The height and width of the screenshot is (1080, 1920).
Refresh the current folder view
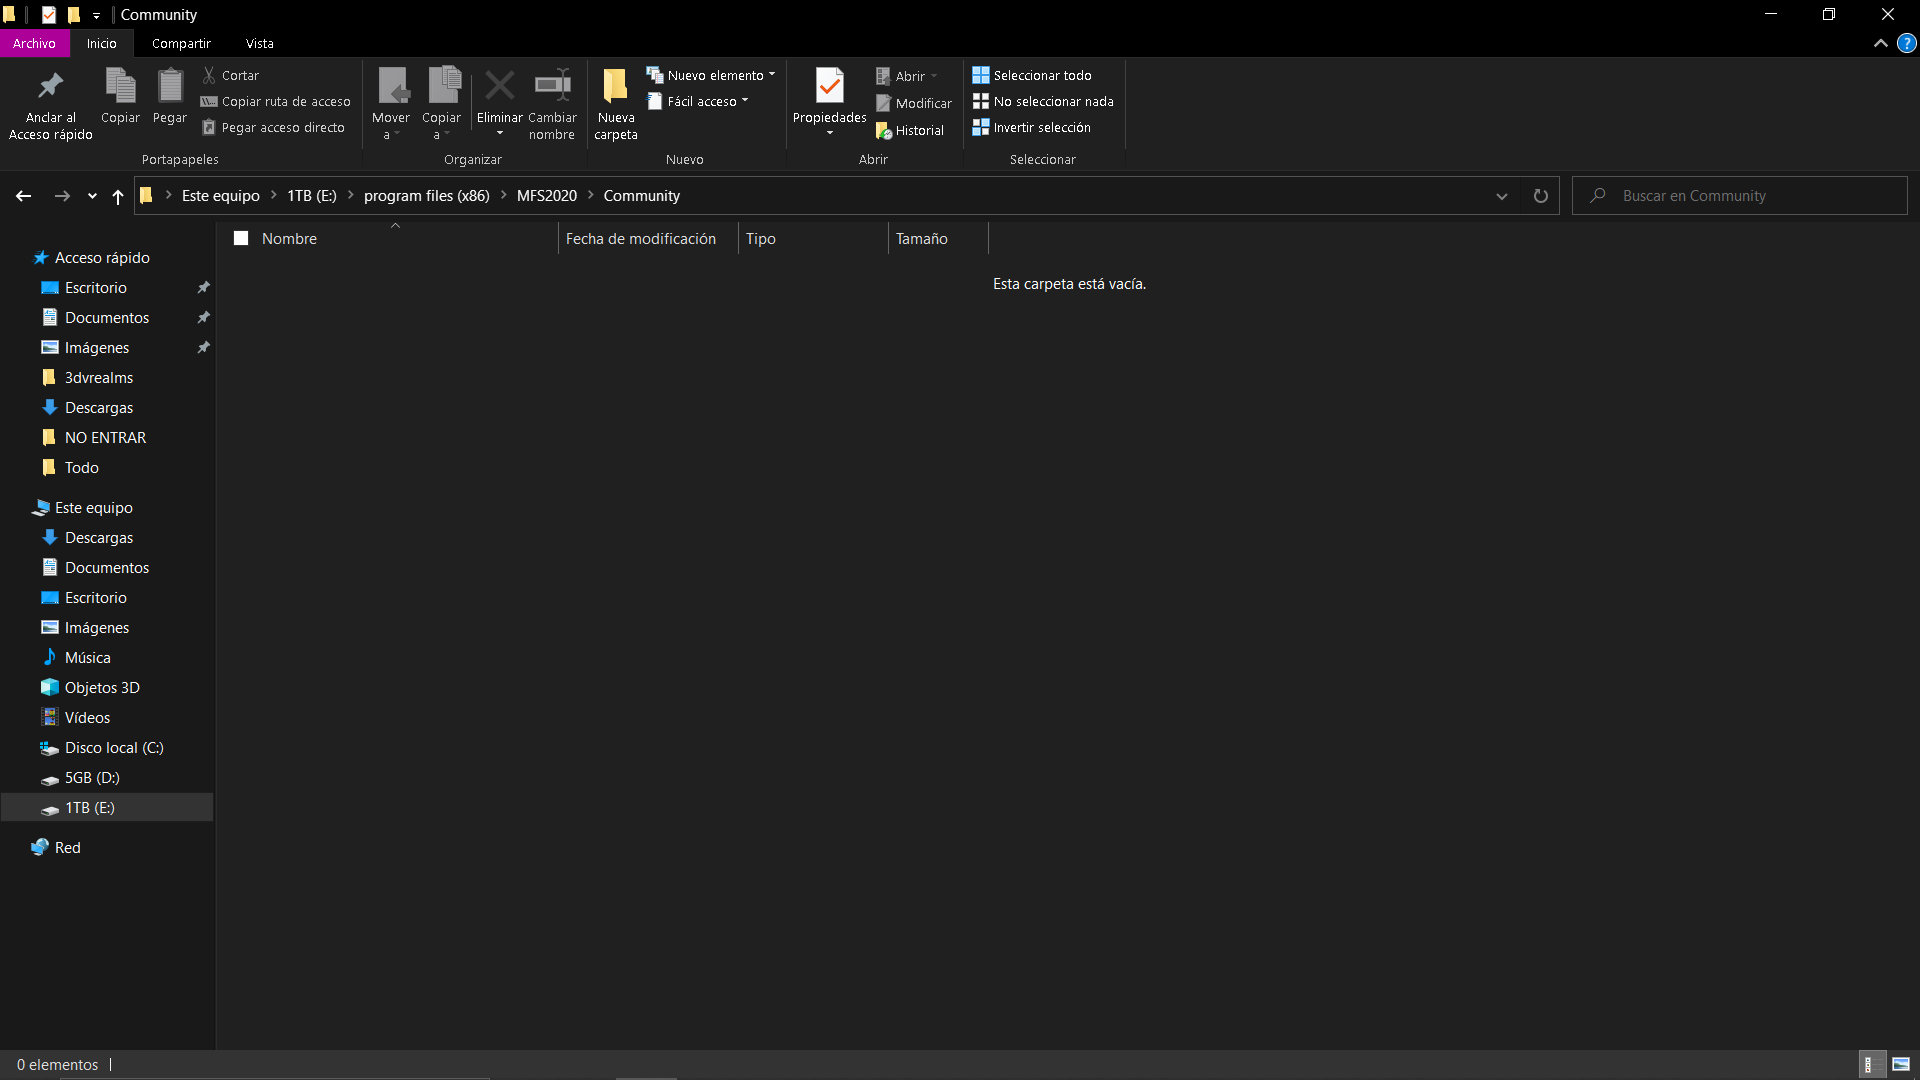coord(1540,196)
